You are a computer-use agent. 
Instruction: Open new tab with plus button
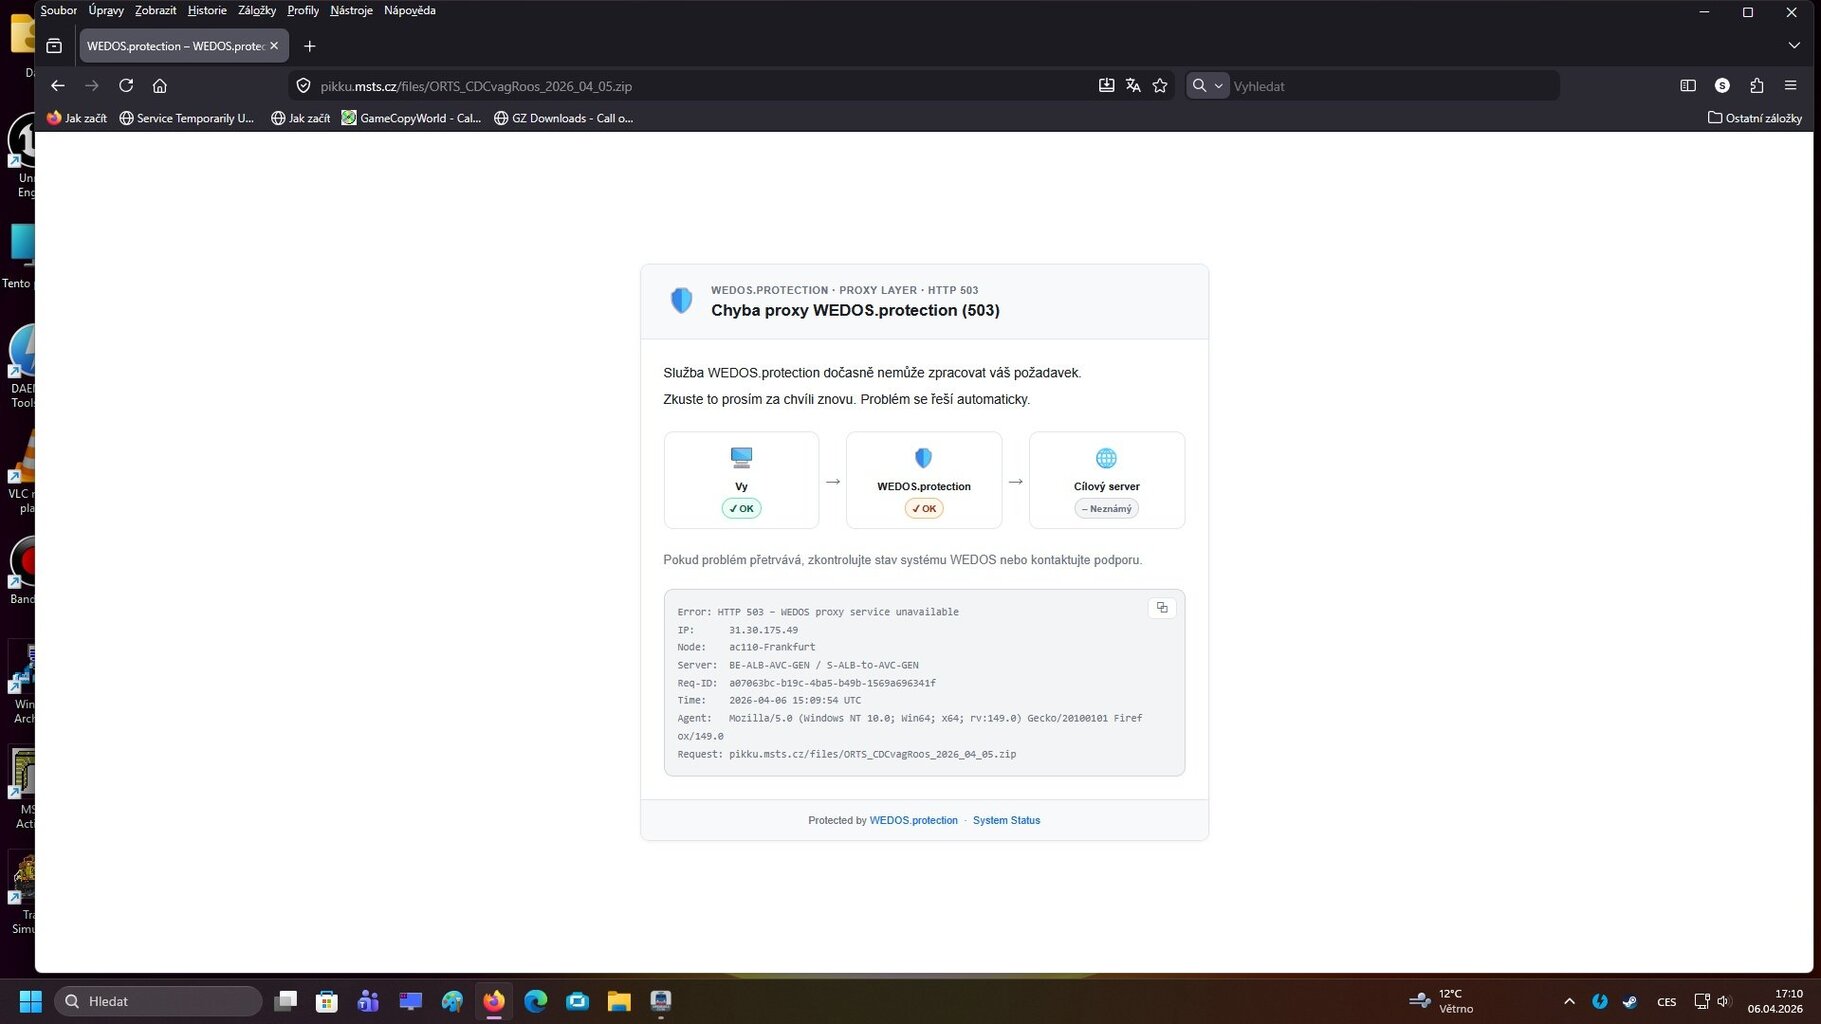(310, 46)
